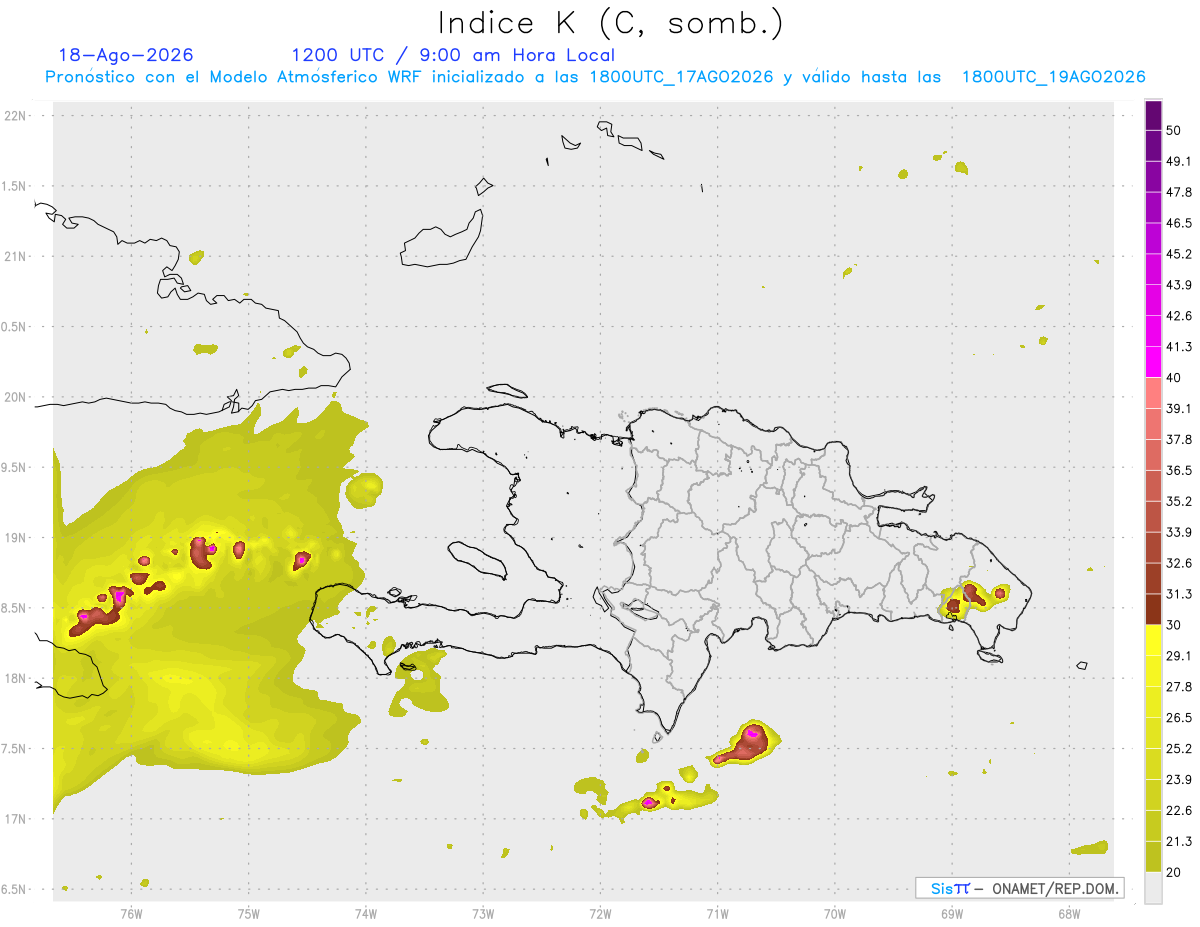Click the legend value "26.5"
This screenshot has height=927, width=1200.
coord(1179,718)
